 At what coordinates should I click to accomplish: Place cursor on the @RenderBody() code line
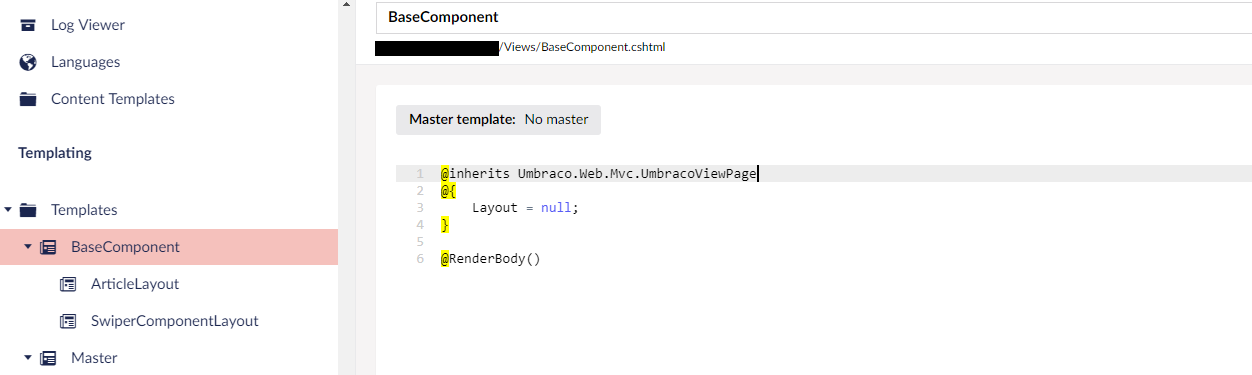tap(490, 258)
